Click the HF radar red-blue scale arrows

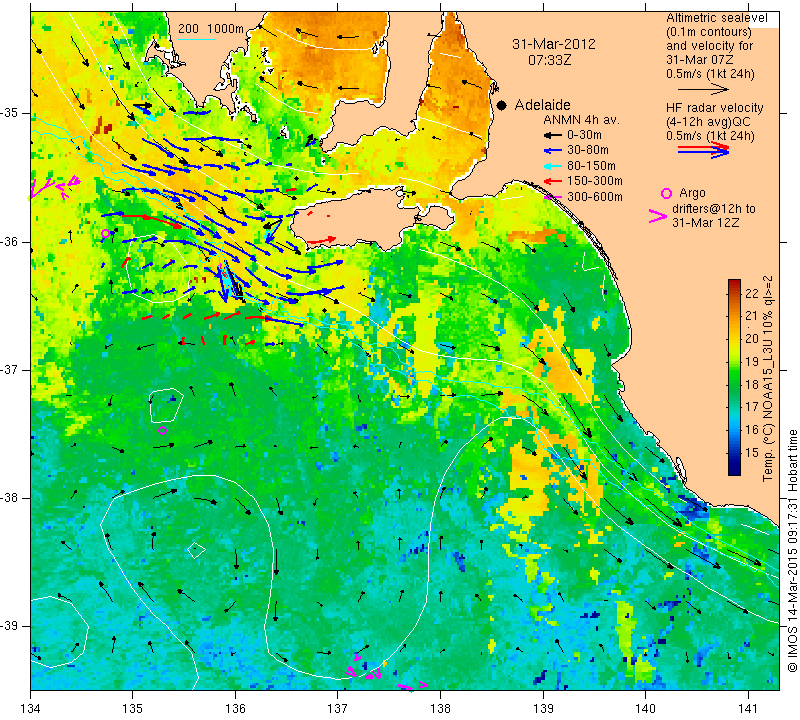[x=704, y=150]
